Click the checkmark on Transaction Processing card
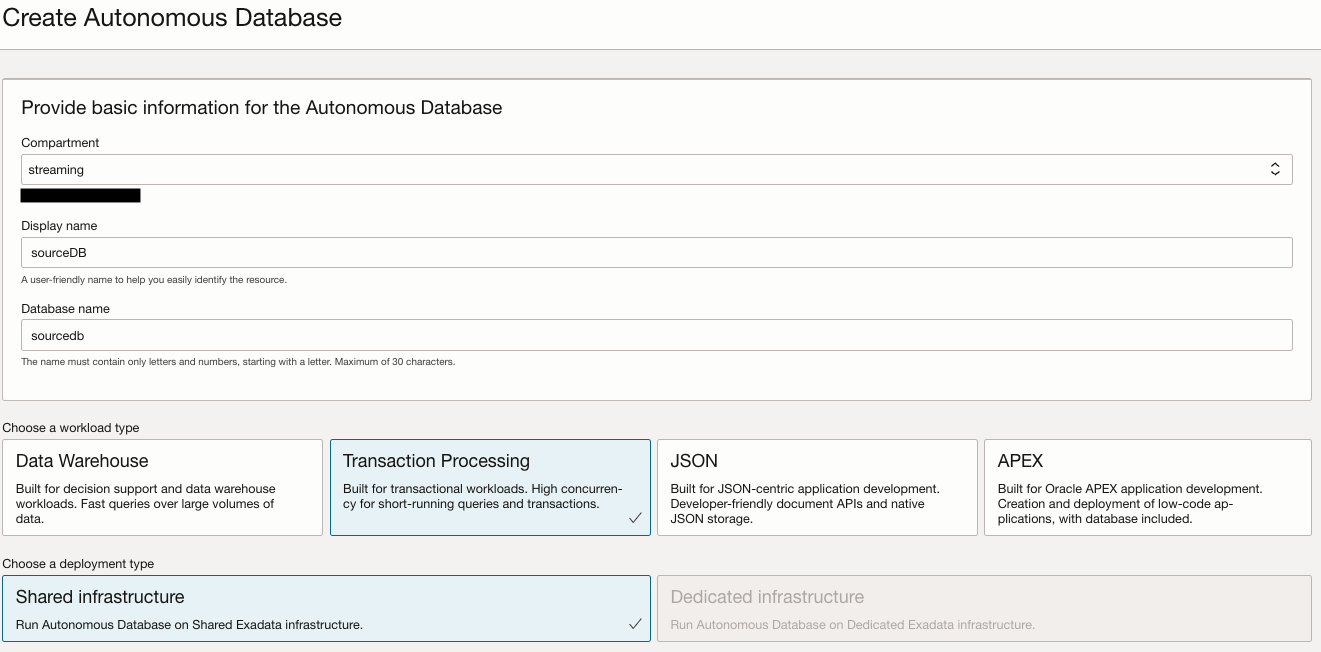This screenshot has height=652, width=1321. coord(635,518)
